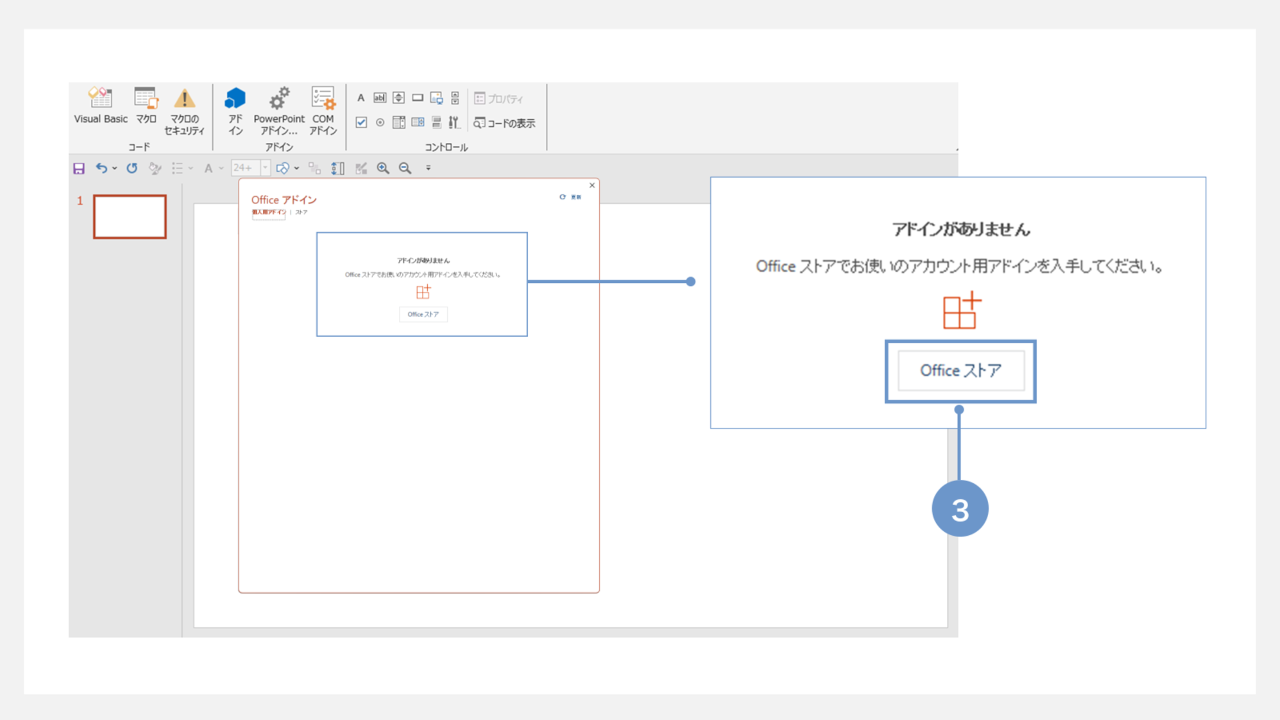Insert a Command Button control
Viewport: 1280px width, 720px height.
tap(417, 98)
